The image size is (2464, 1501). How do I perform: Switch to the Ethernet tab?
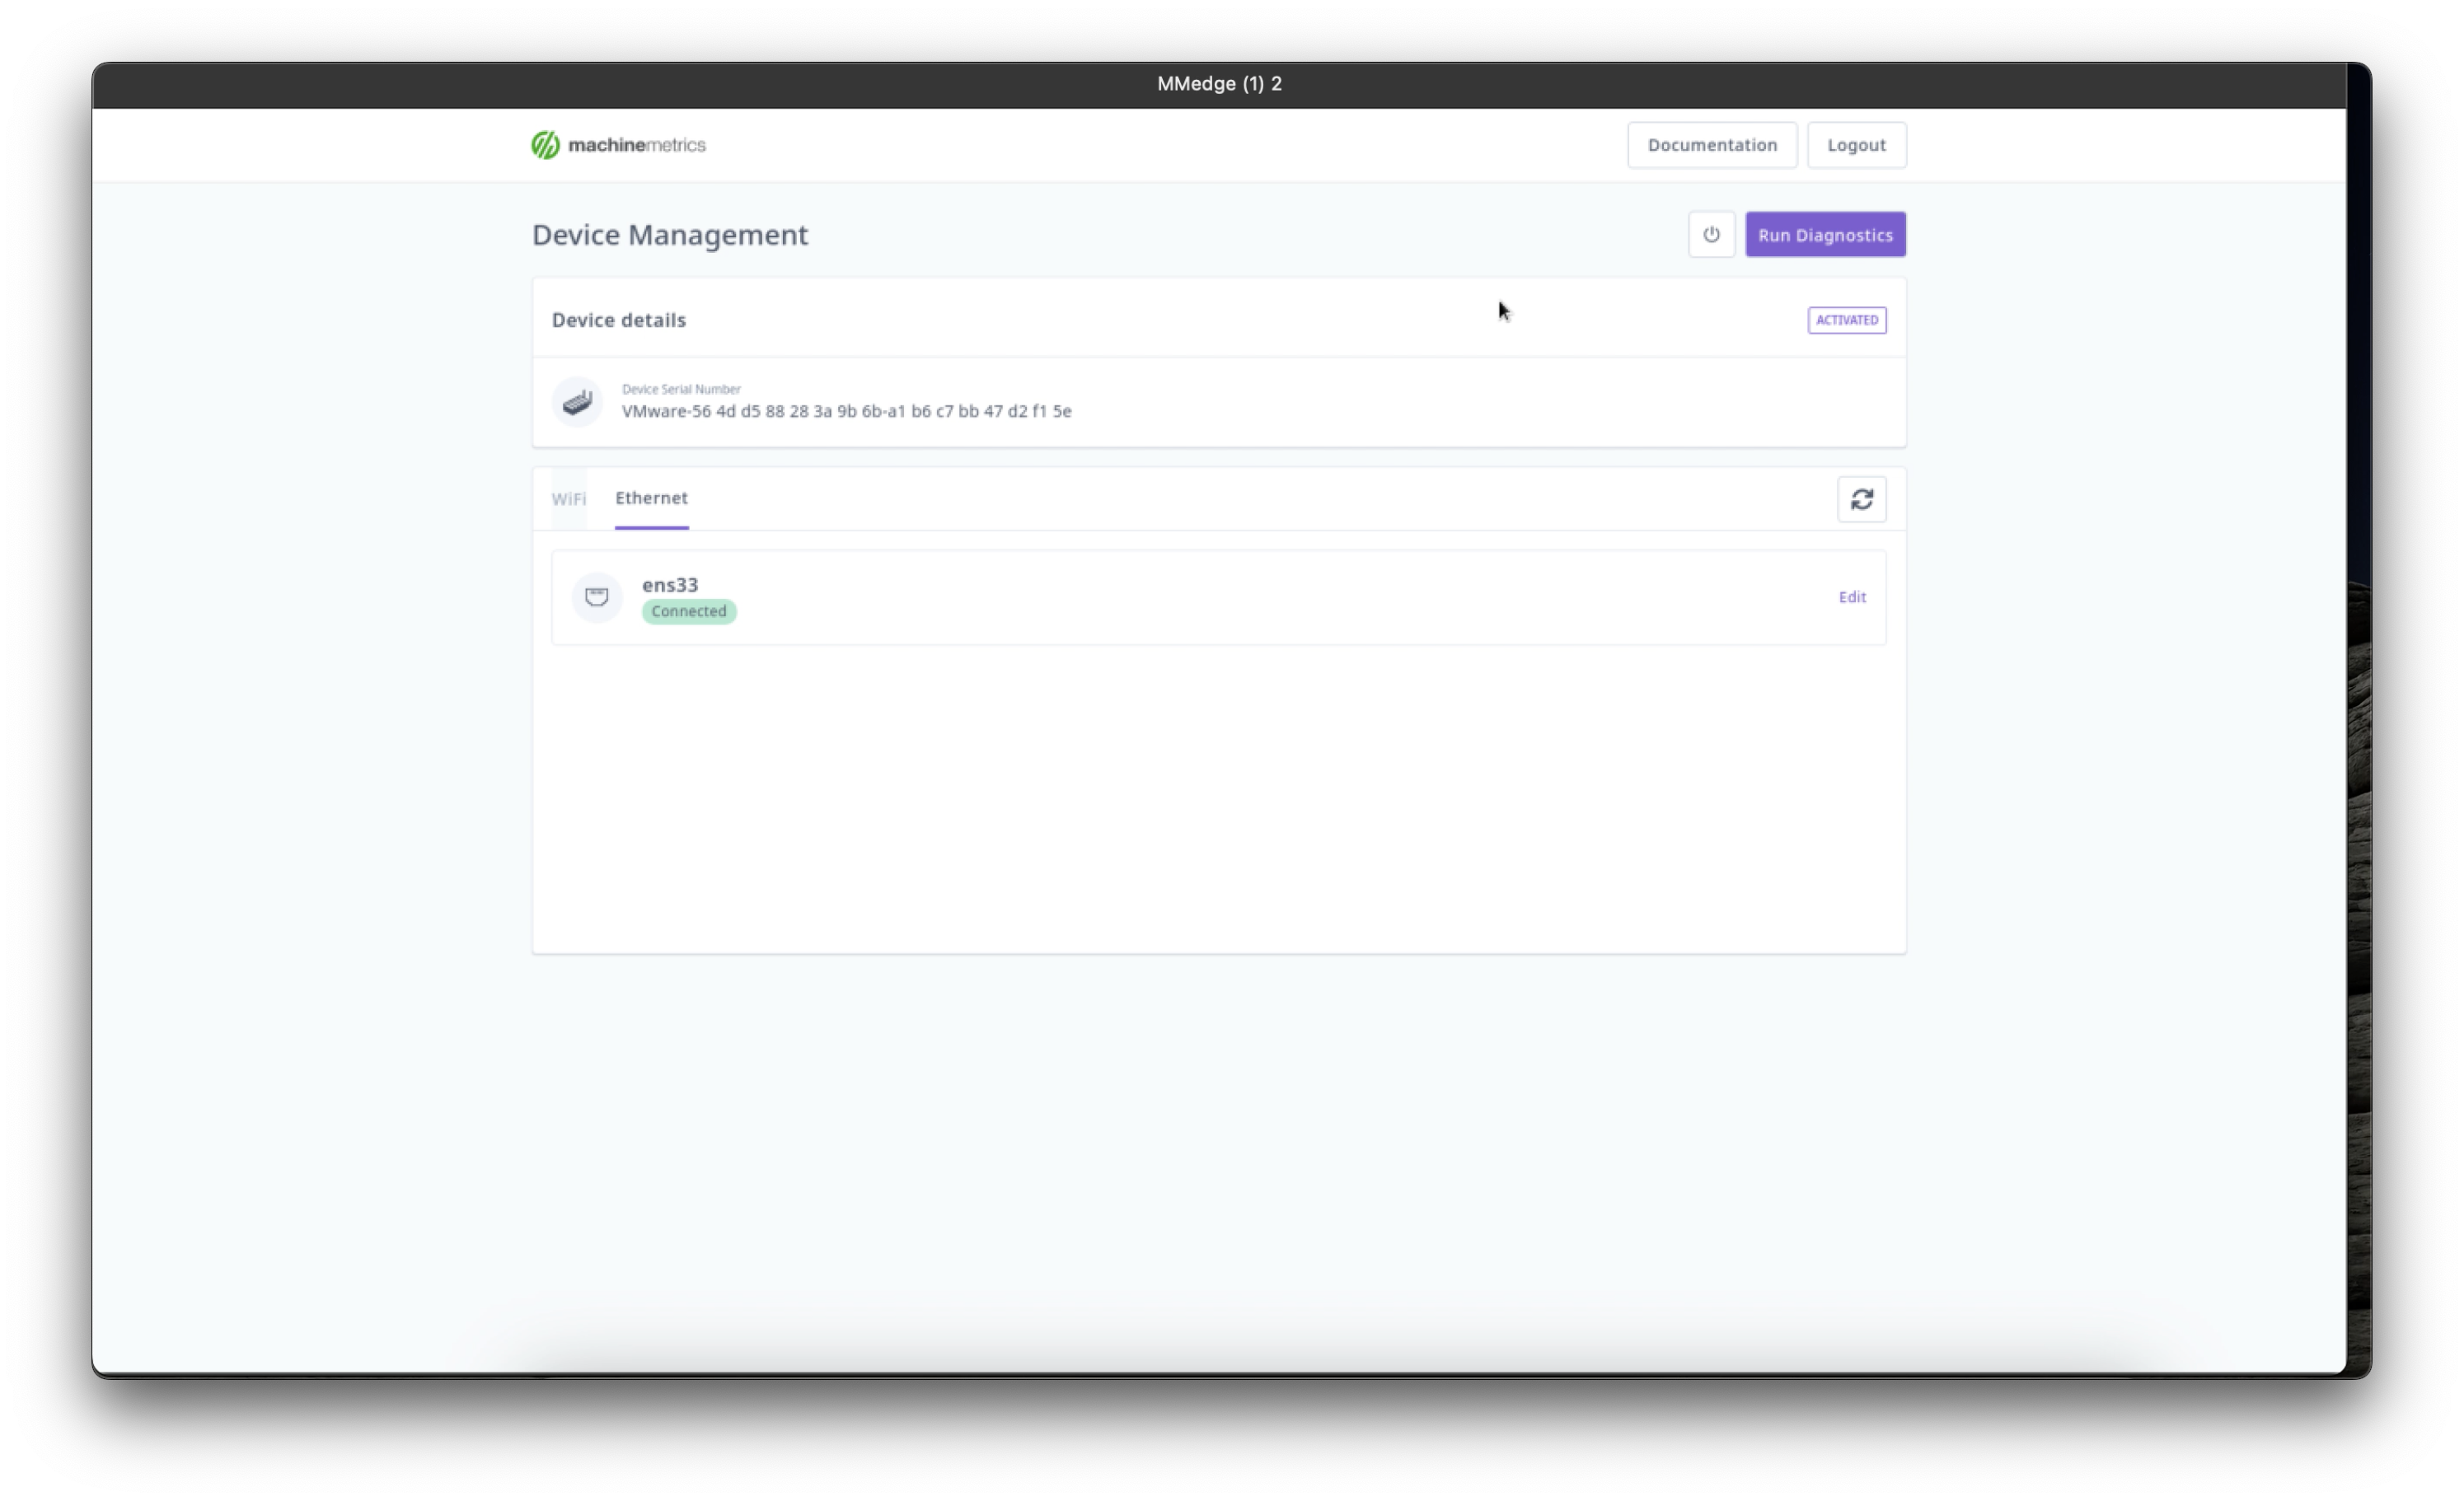pos(651,498)
